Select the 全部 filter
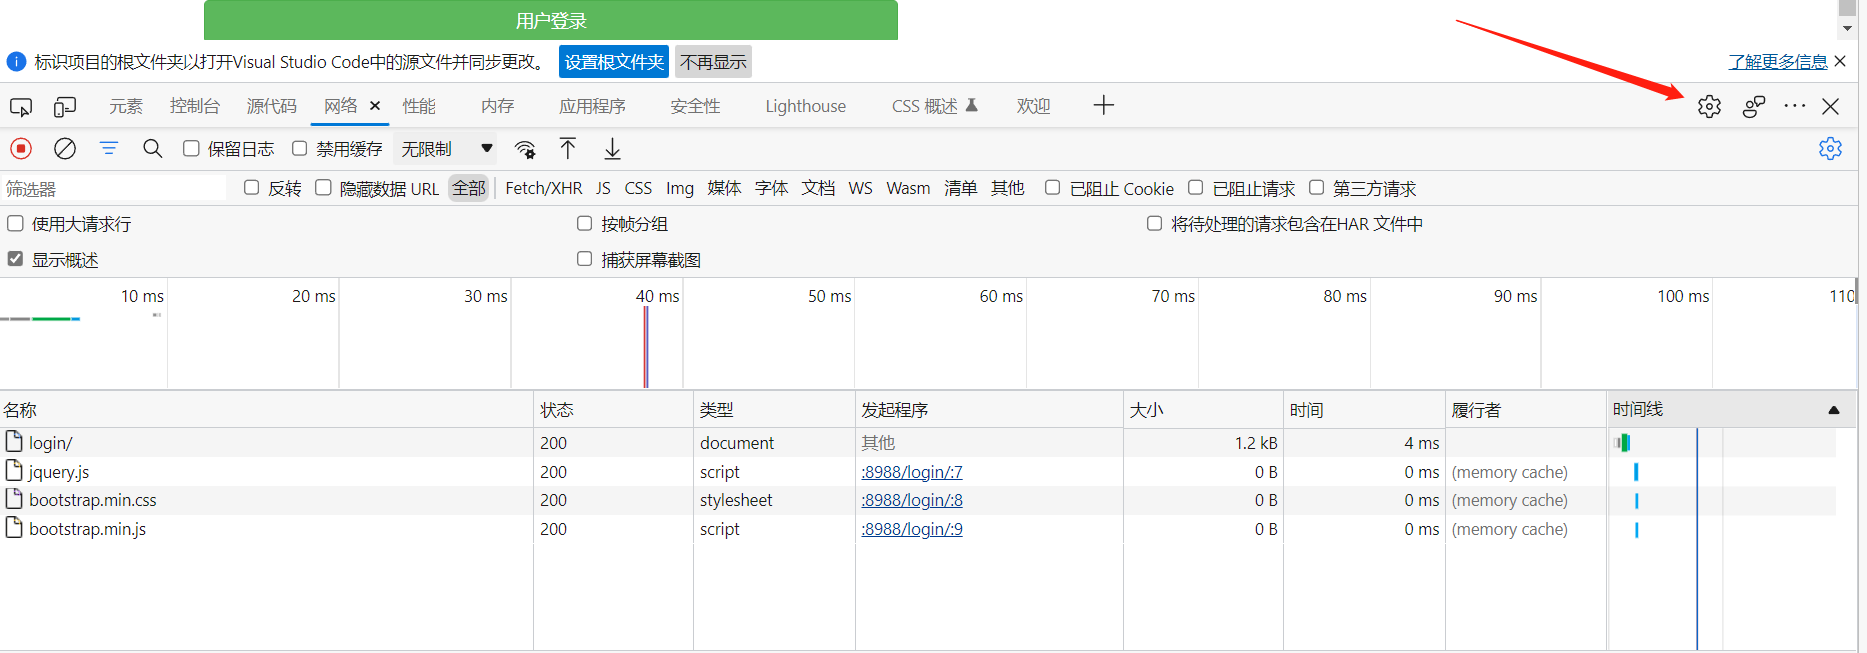Image resolution: width=1867 pixels, height=653 pixels. click(x=468, y=188)
